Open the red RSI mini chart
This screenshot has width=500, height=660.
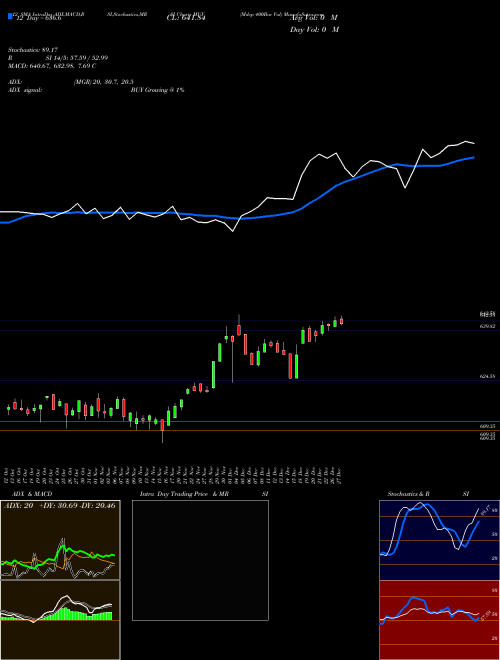click(439, 620)
